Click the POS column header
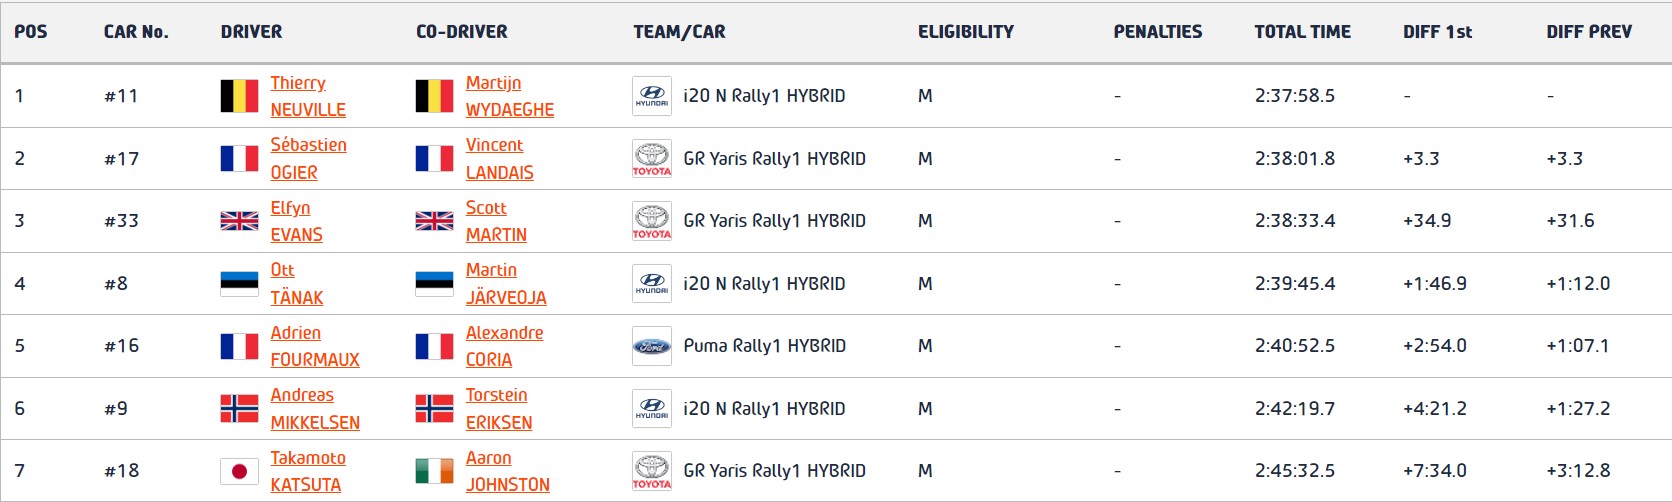Screen dimensions: 1672x502 (31, 32)
